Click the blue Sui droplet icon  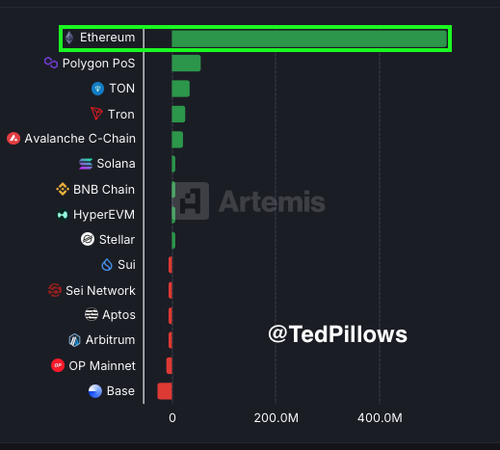point(107,265)
